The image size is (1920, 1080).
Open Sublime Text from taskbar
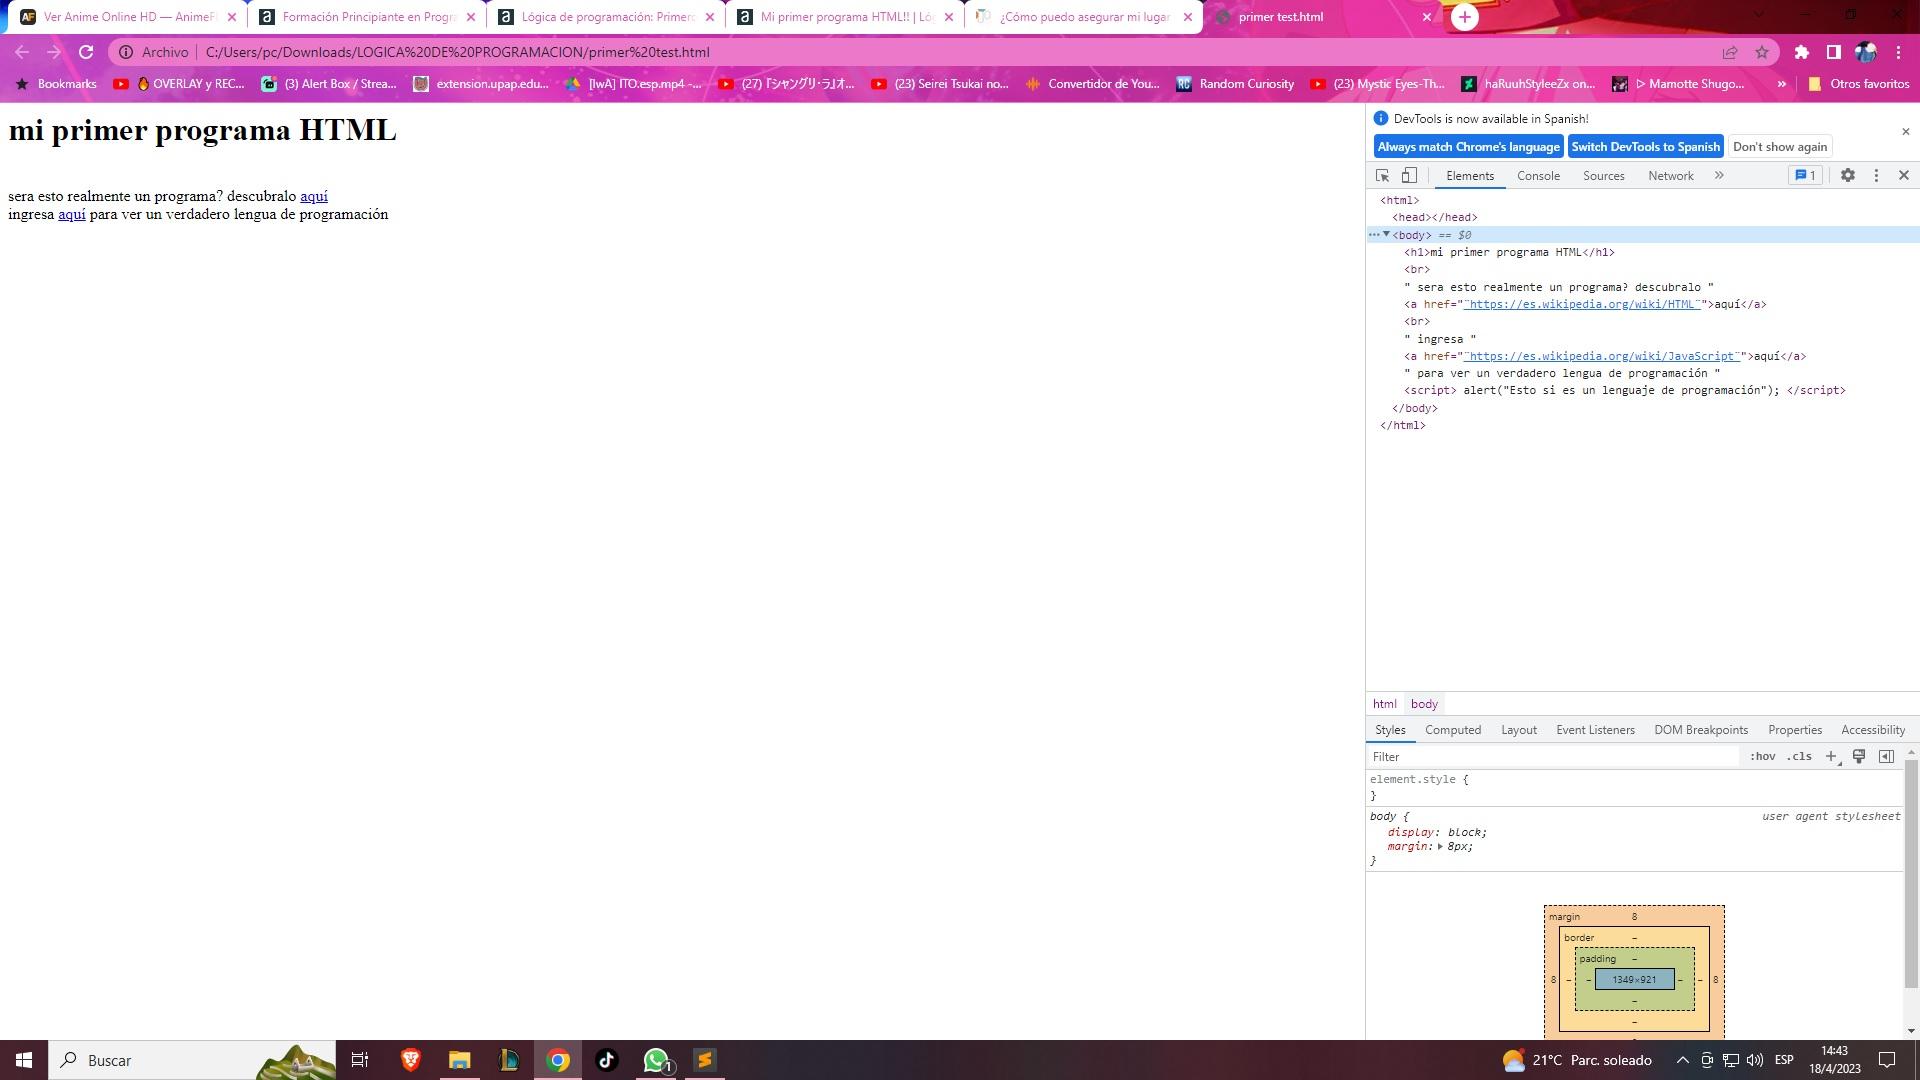tap(705, 1060)
